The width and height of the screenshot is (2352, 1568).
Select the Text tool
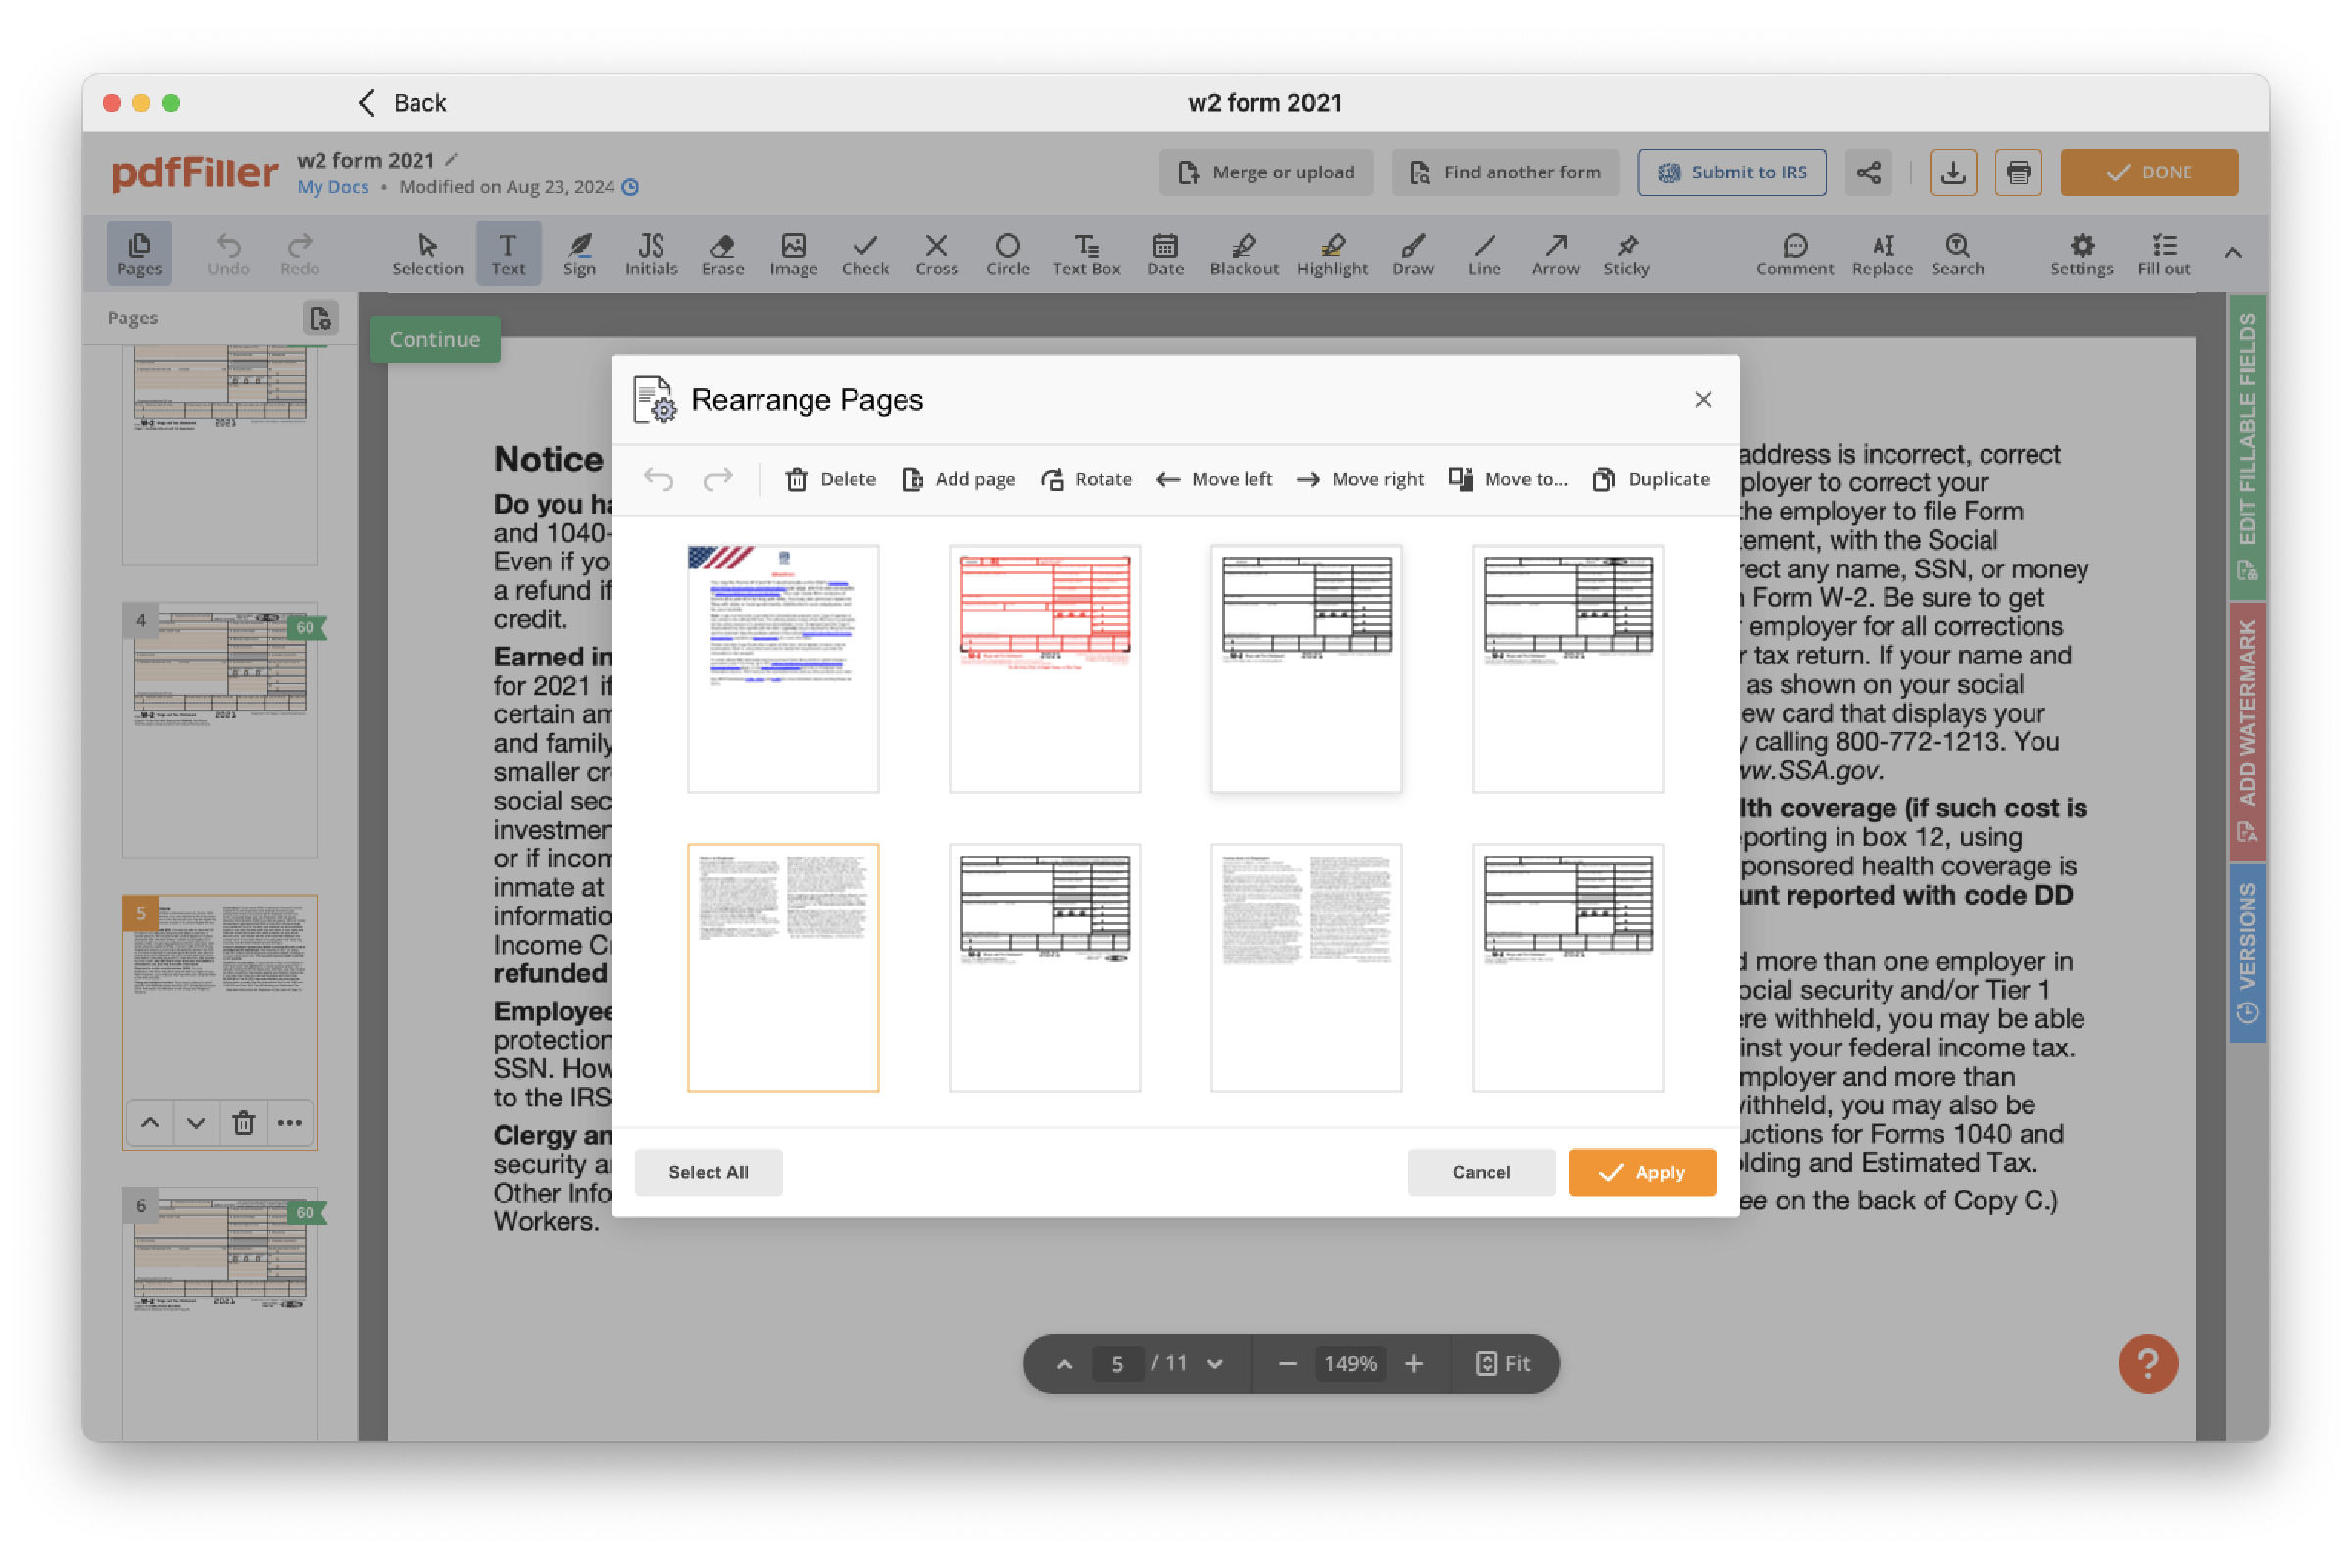(509, 253)
